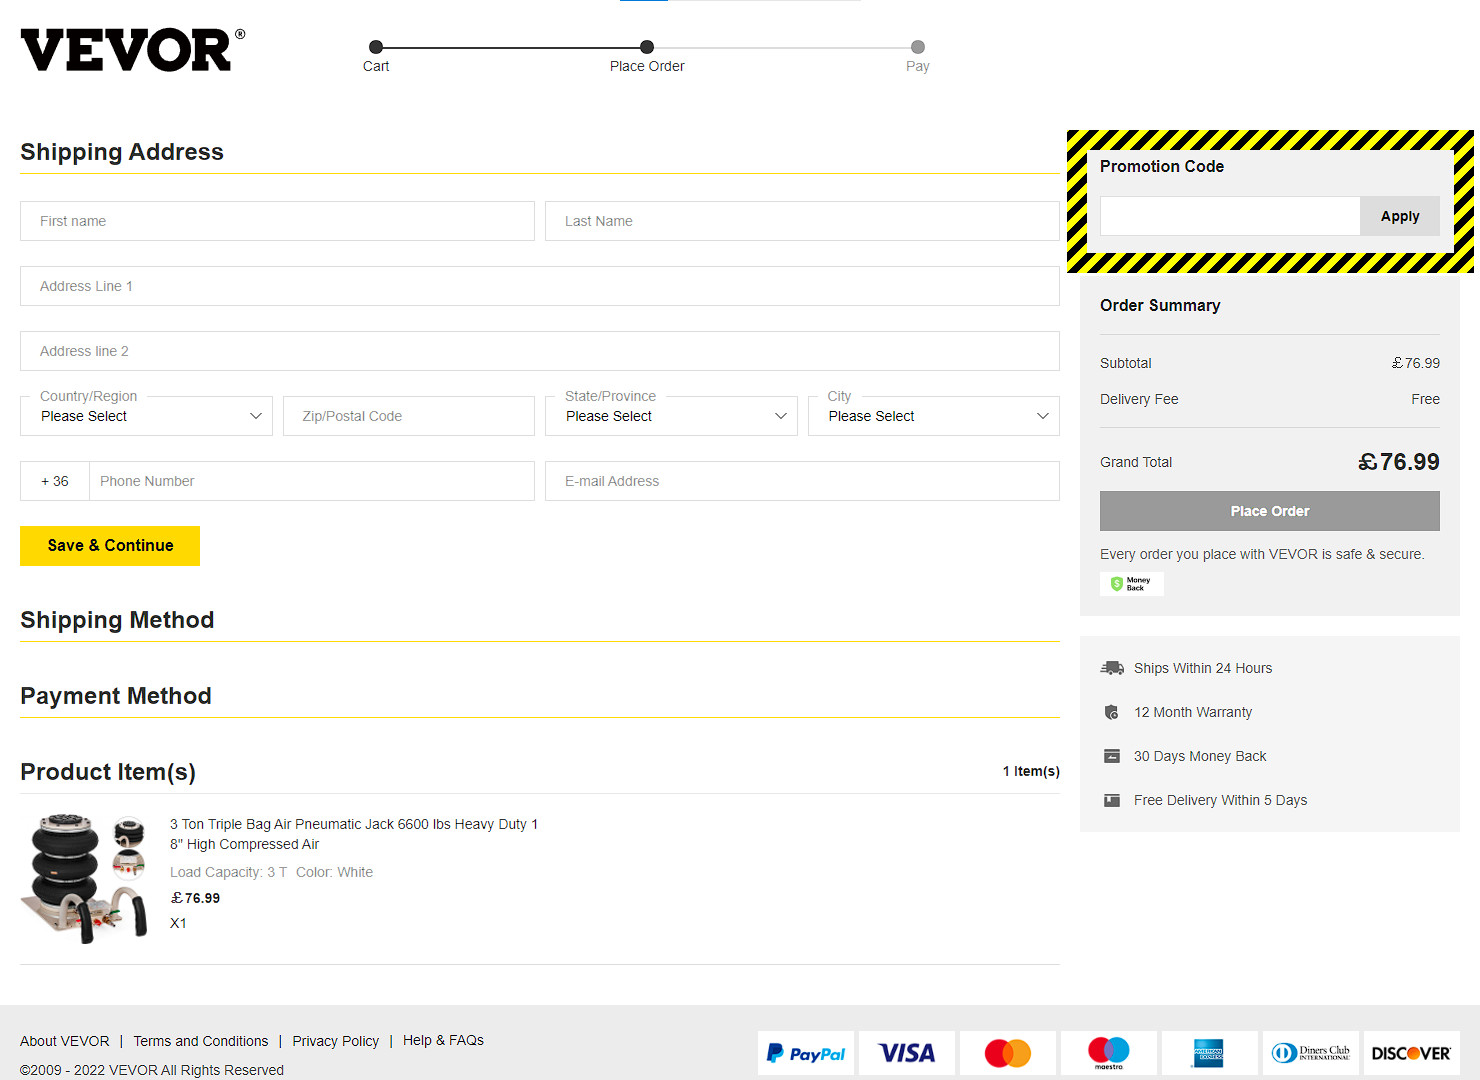Click the delivery truck icon beside Ships Within 24 Hours

[x=1112, y=668]
